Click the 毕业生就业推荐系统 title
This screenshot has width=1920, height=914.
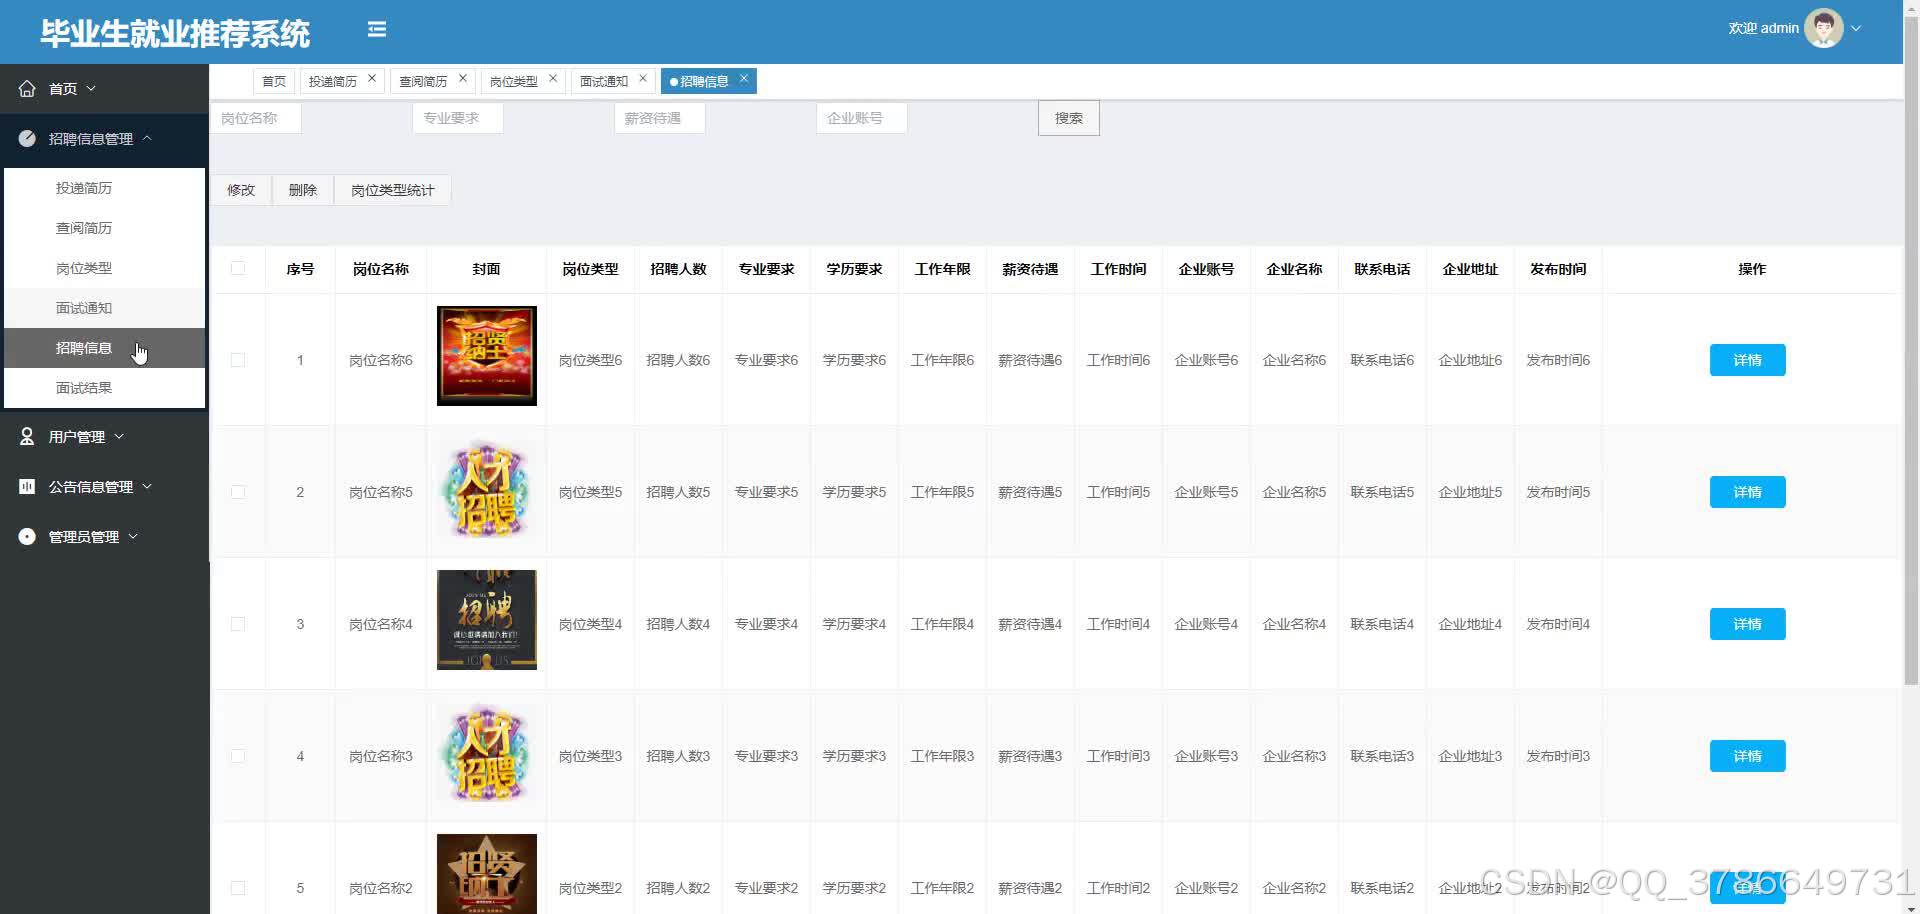175,34
